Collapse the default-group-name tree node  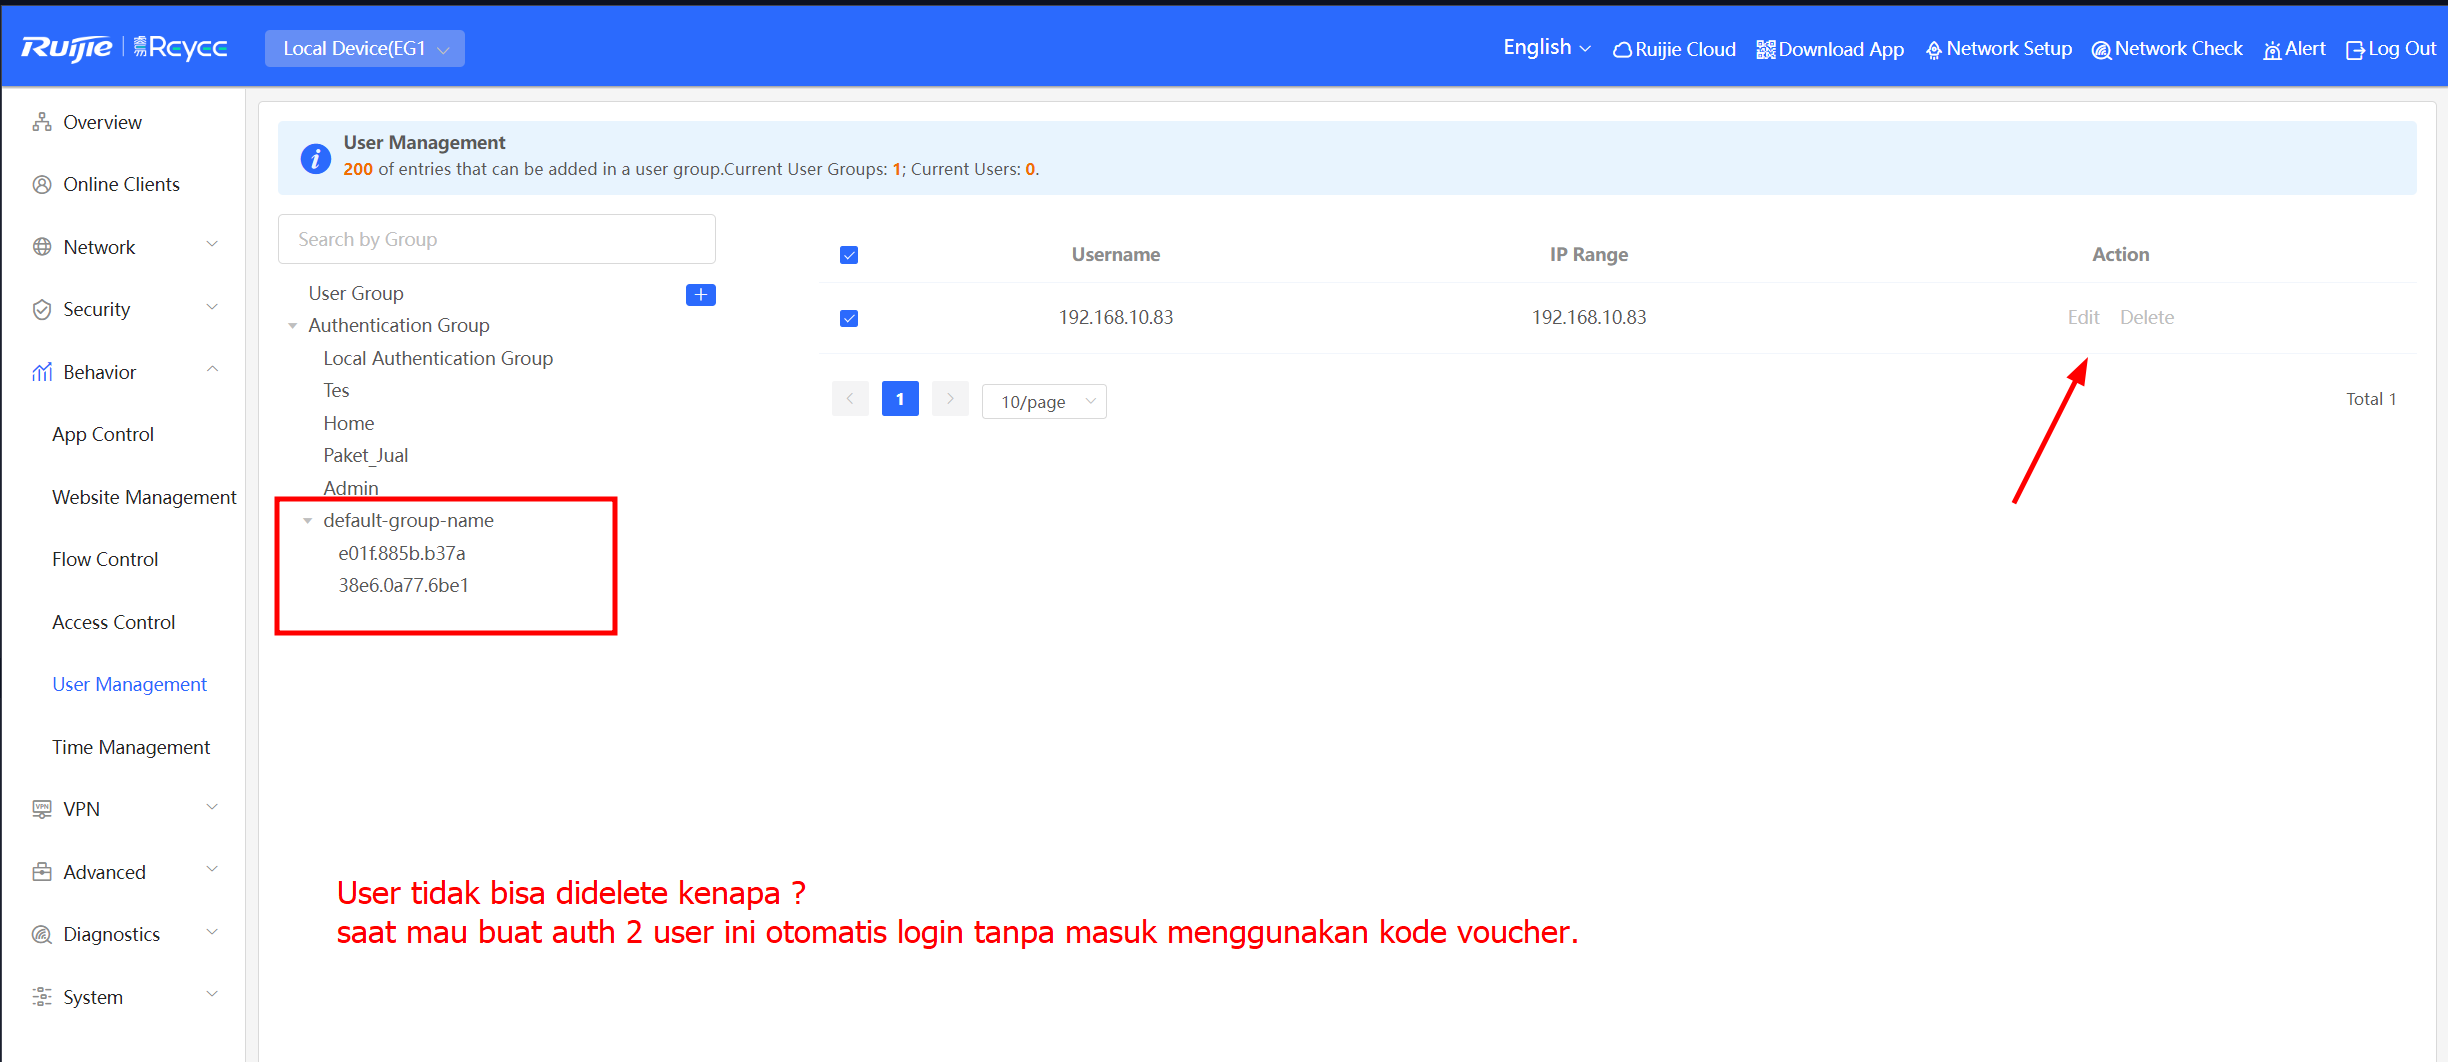point(308,521)
